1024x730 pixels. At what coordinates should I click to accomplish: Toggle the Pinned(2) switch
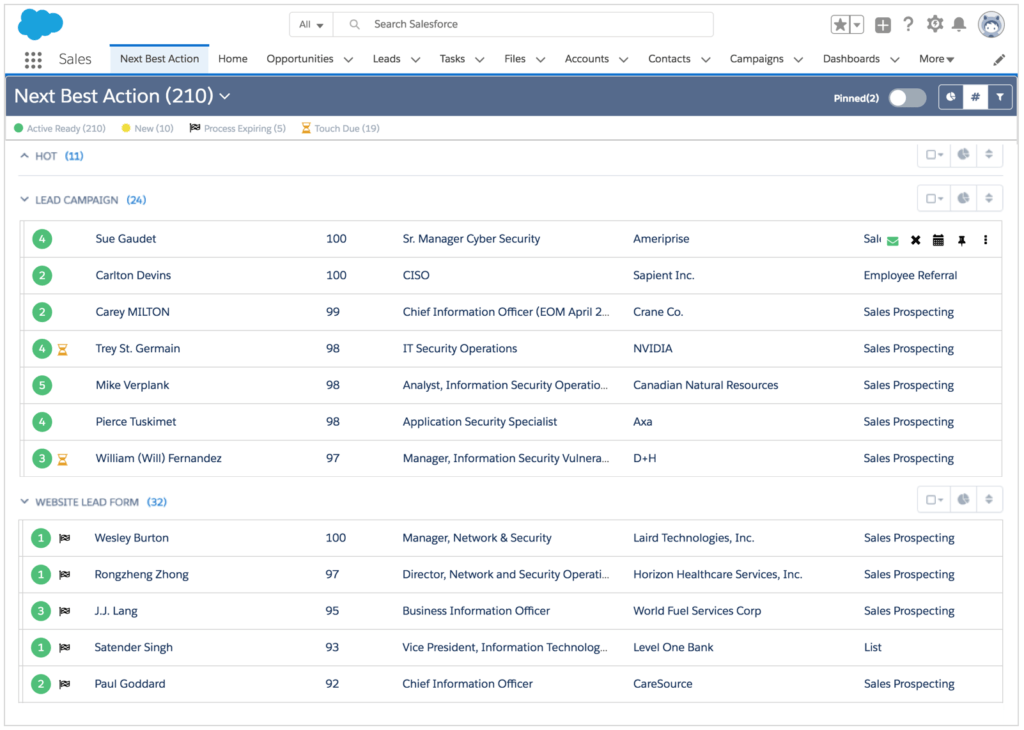point(908,98)
